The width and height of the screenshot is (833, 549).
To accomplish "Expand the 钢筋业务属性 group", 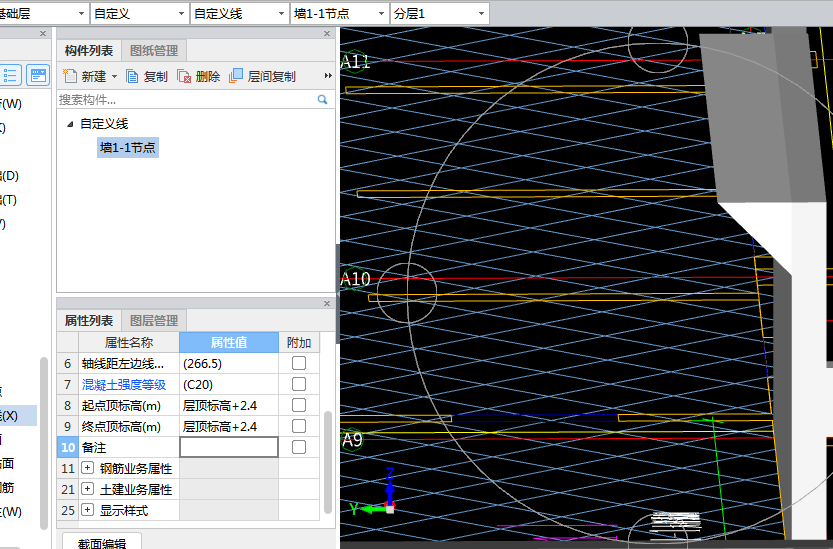I will click(x=88, y=468).
